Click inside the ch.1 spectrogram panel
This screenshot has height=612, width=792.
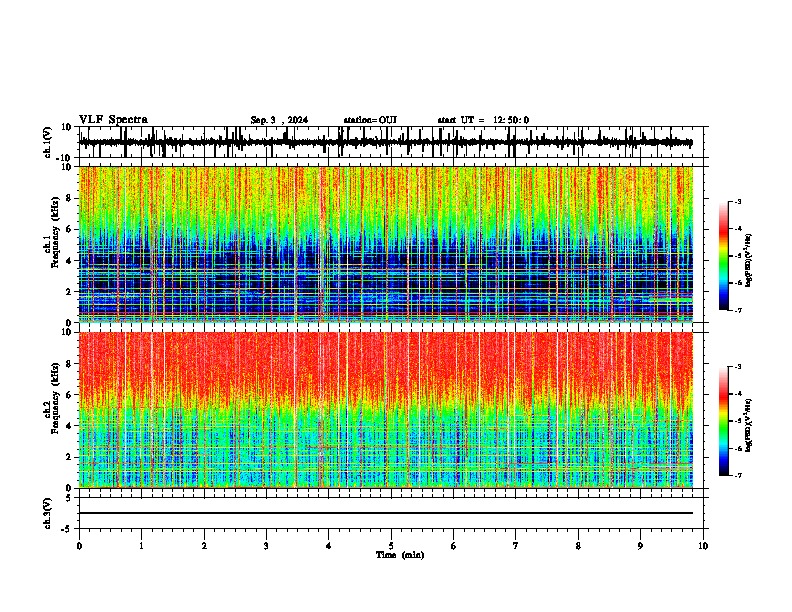pyautogui.click(x=386, y=244)
